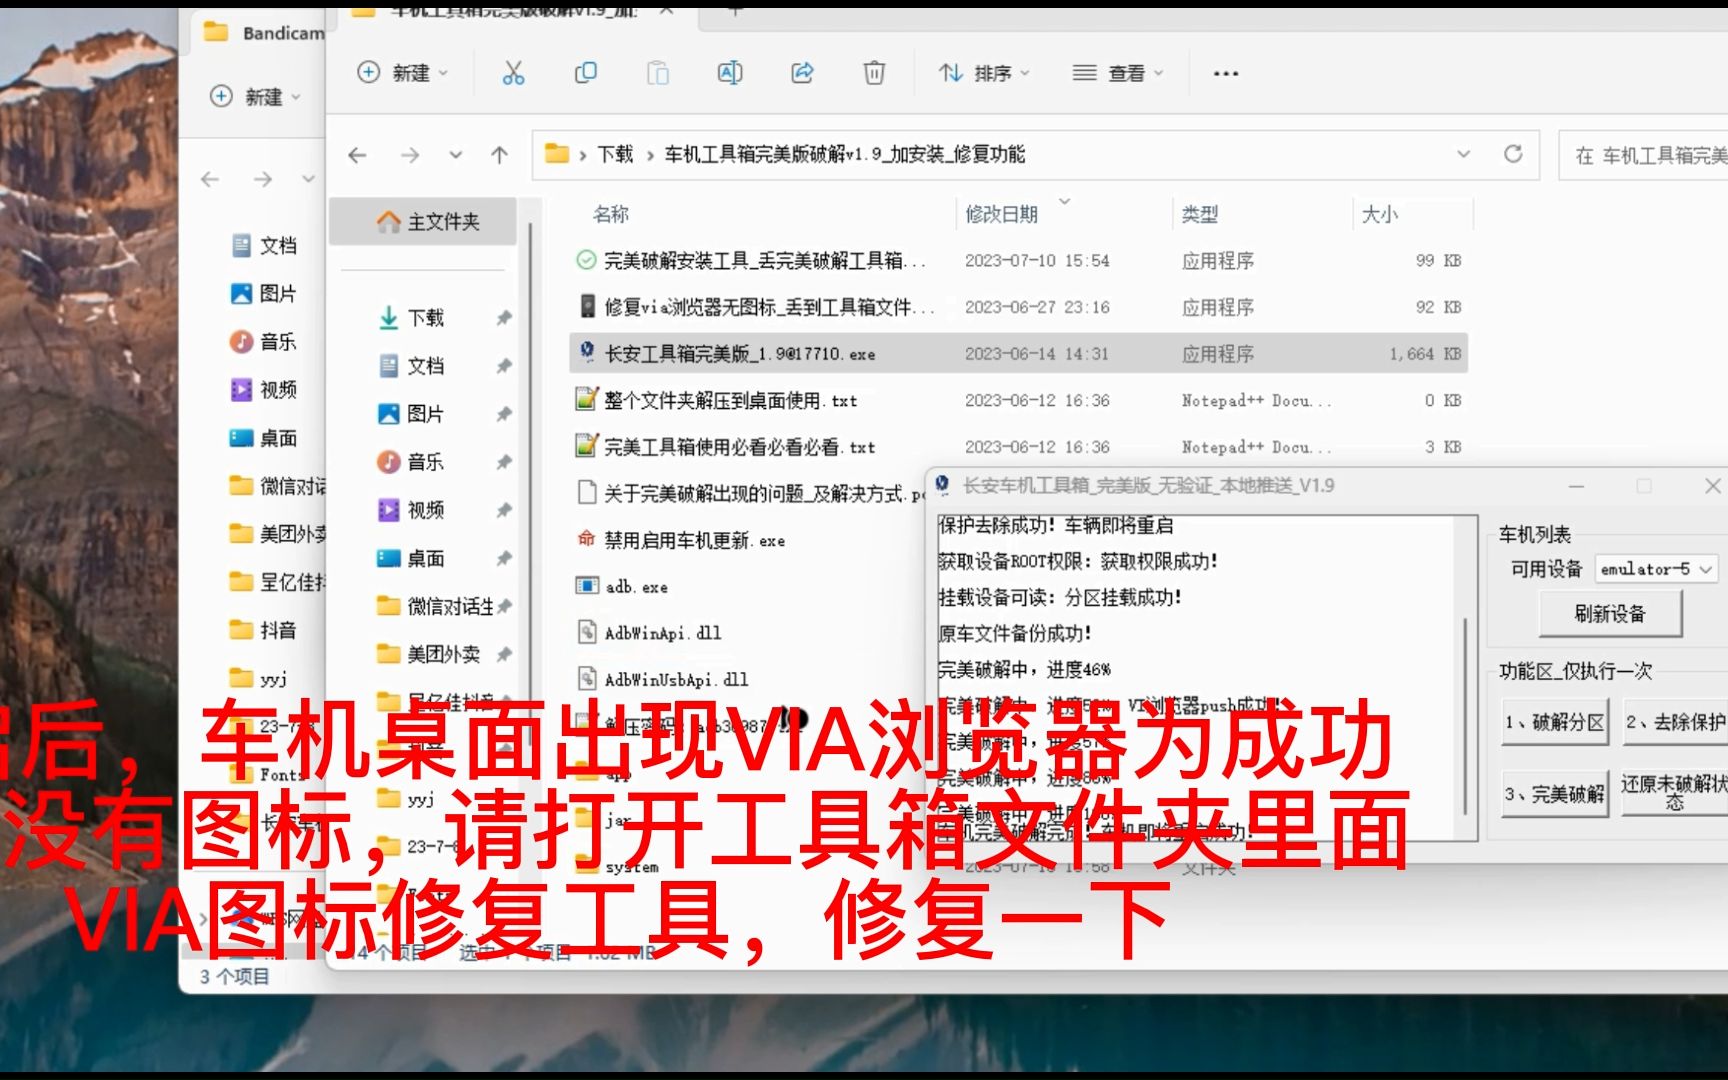
Task: Click the Share icon in toolbar
Action: pyautogui.click(x=802, y=73)
